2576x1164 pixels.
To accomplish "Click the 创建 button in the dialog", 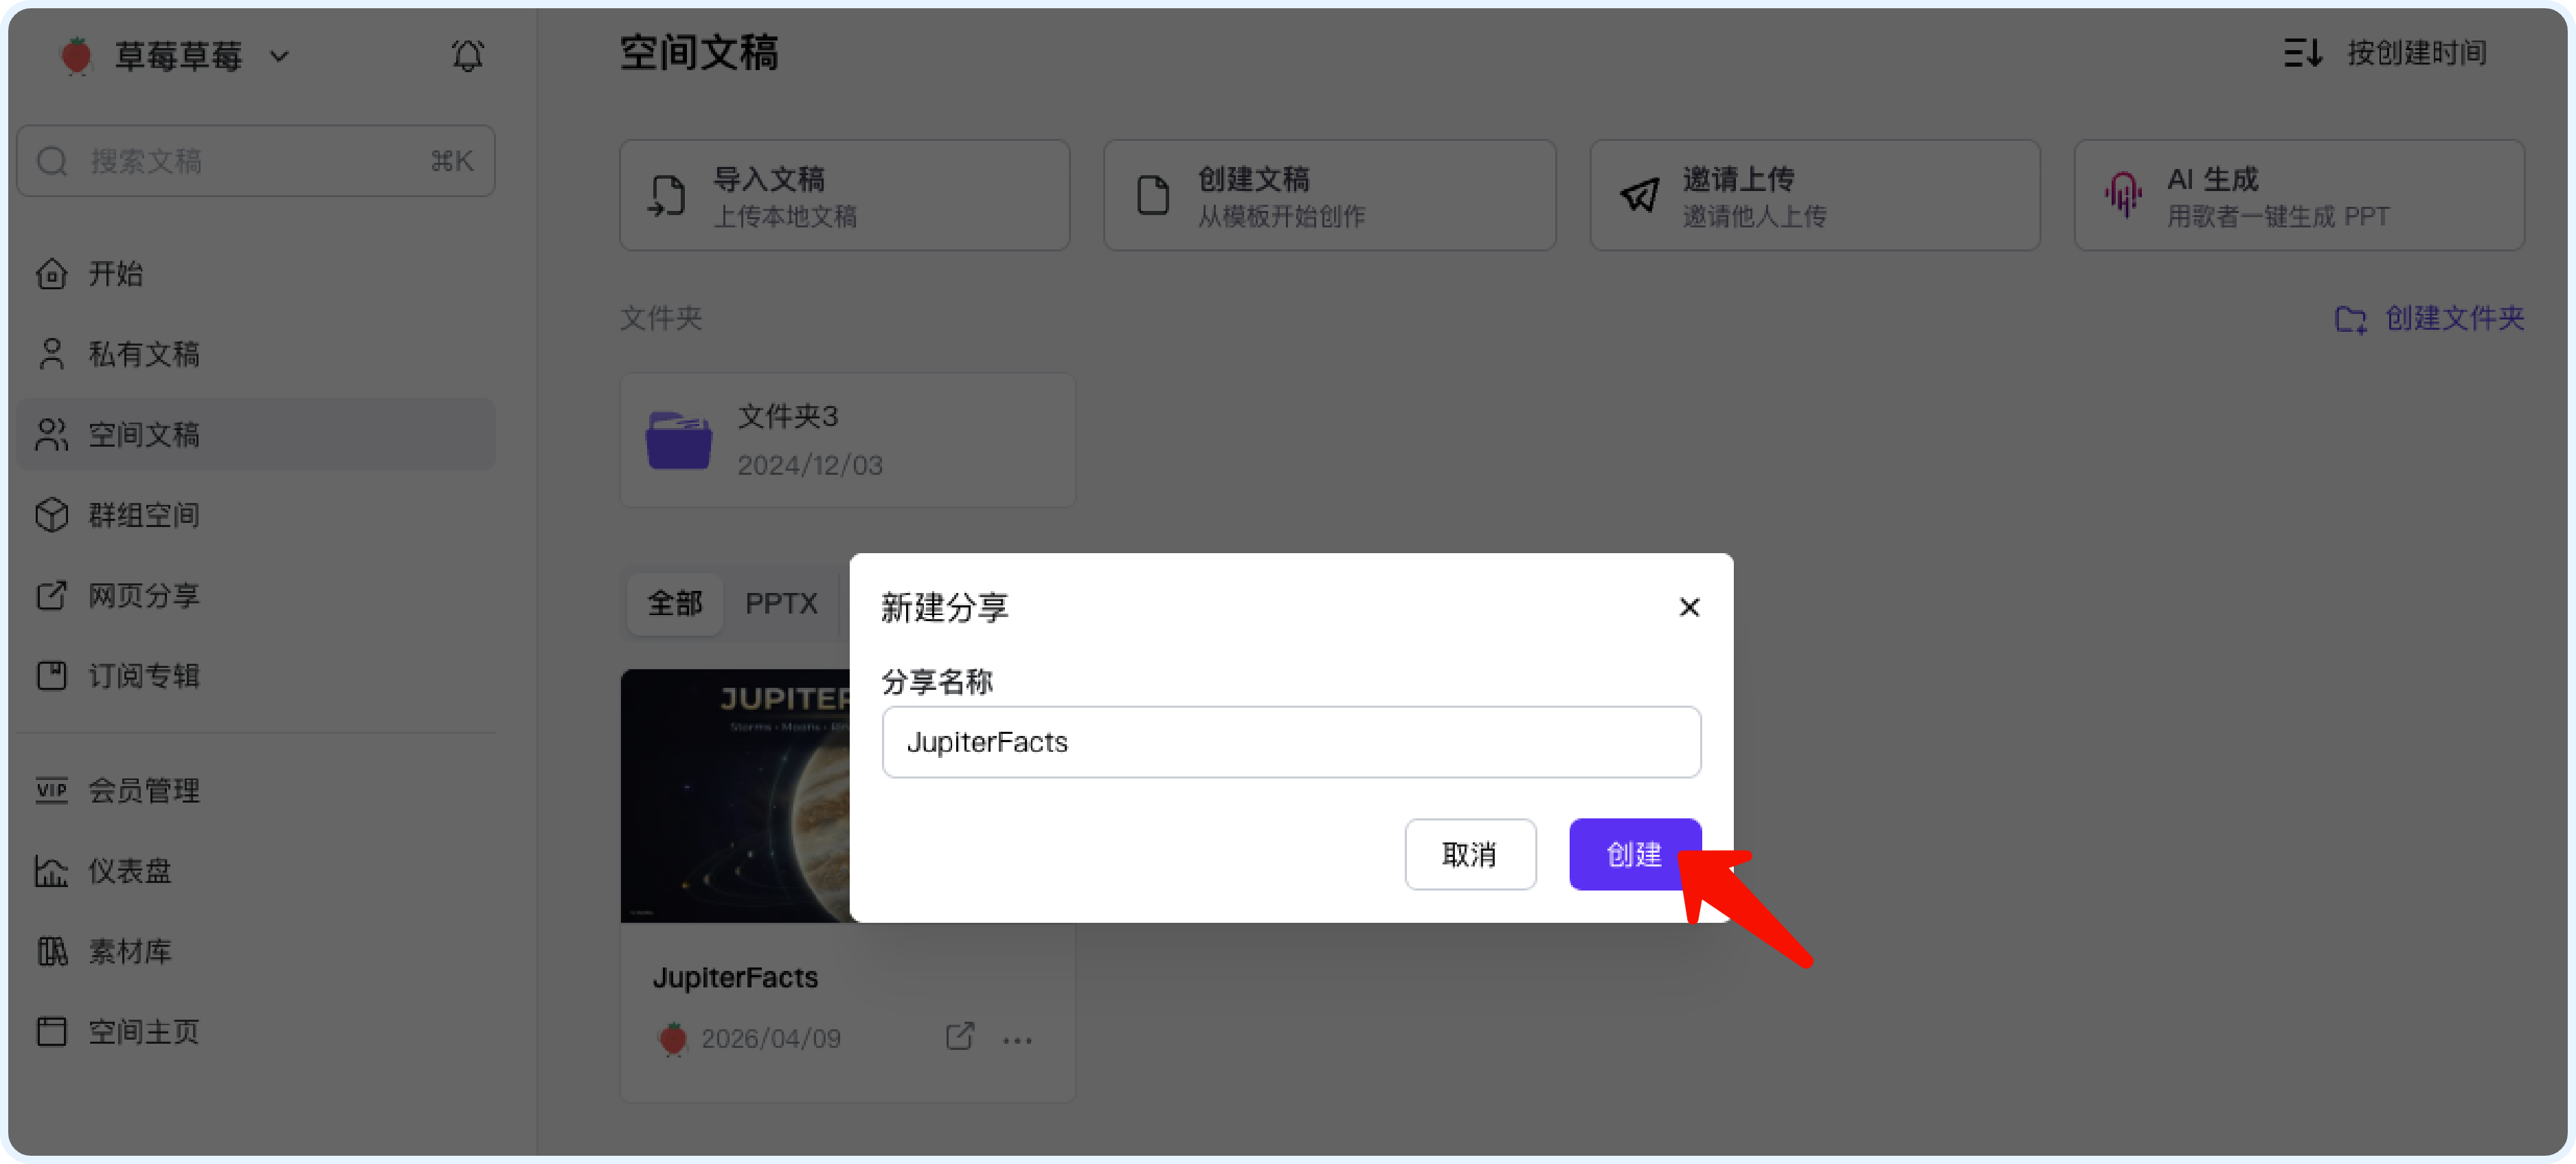I will coord(1633,854).
